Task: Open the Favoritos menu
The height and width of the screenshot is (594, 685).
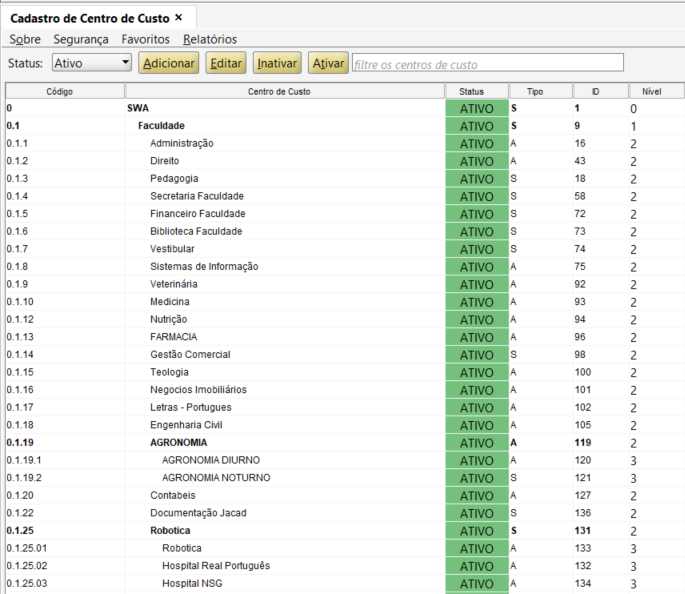Action: [x=145, y=39]
